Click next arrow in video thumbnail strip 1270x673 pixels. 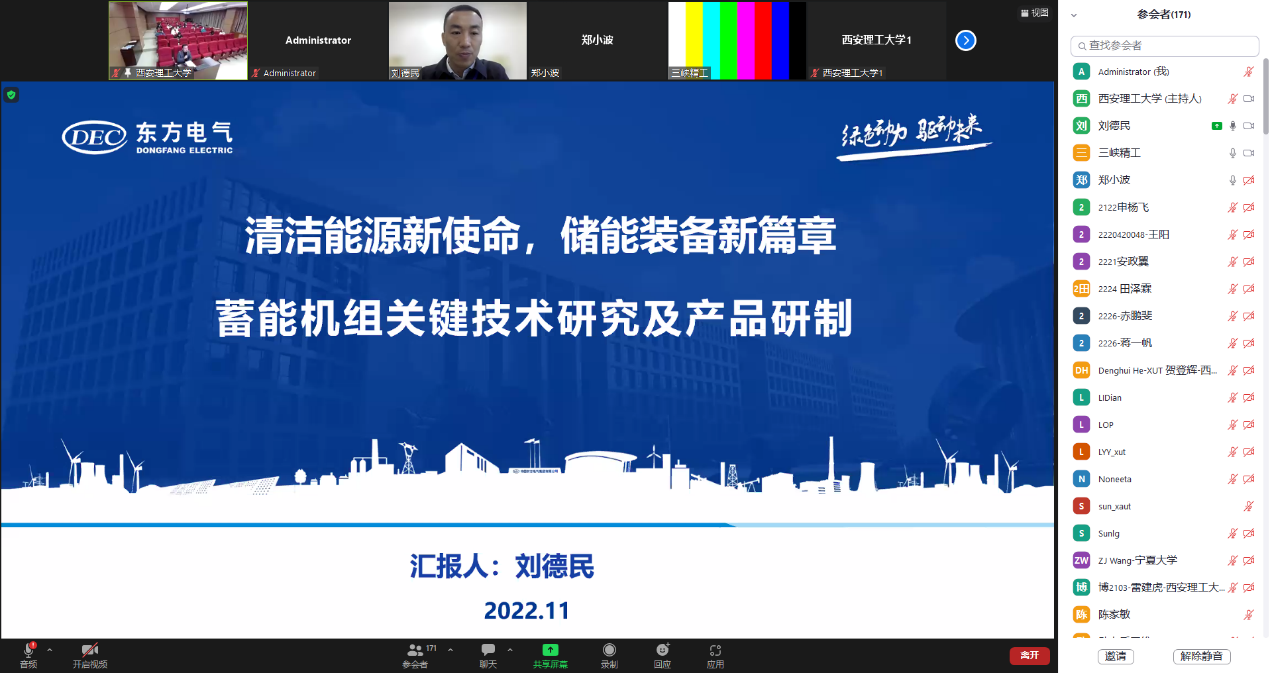[965, 40]
